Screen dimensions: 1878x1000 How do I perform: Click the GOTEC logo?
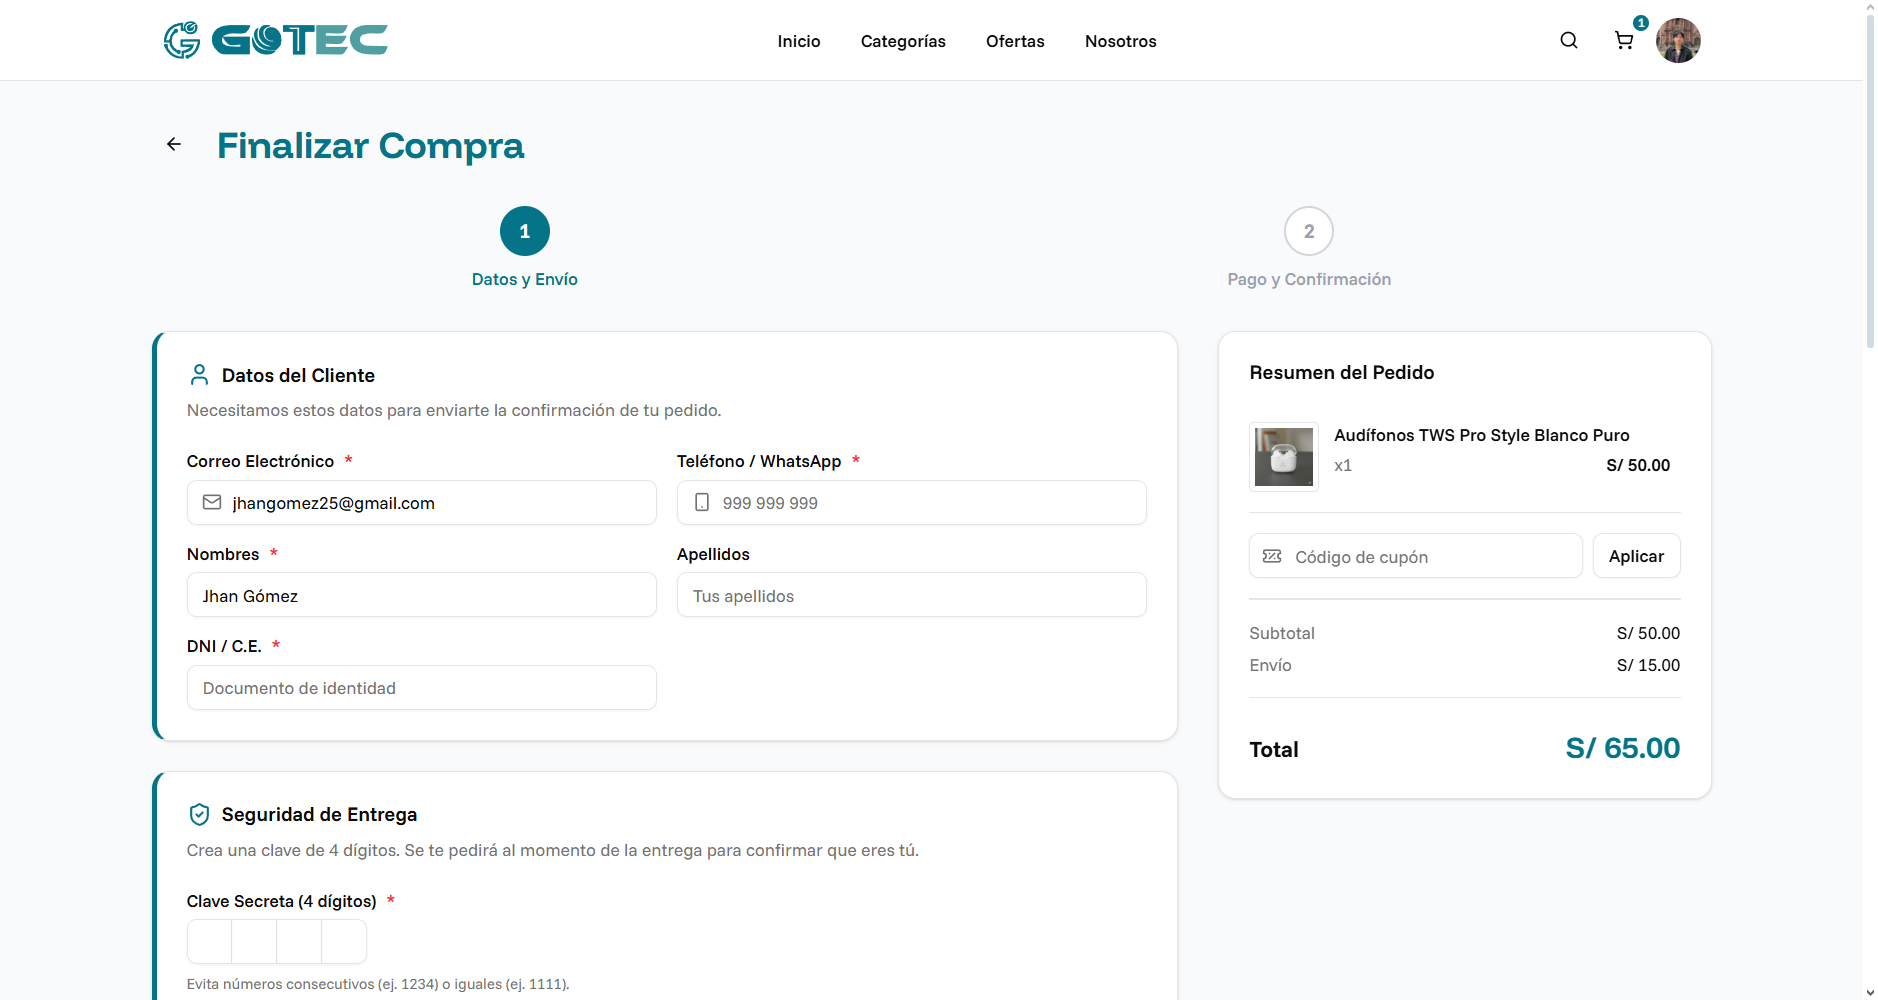point(276,40)
